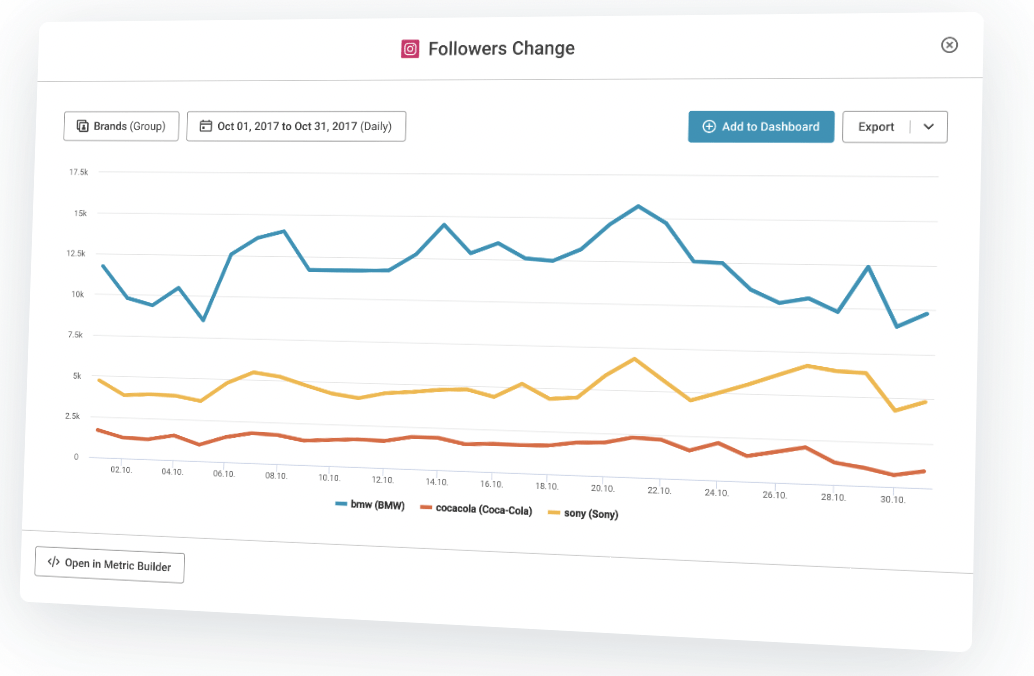Click the 30.10. x-axis date label
The height and width of the screenshot is (676, 1034).
pos(893,499)
